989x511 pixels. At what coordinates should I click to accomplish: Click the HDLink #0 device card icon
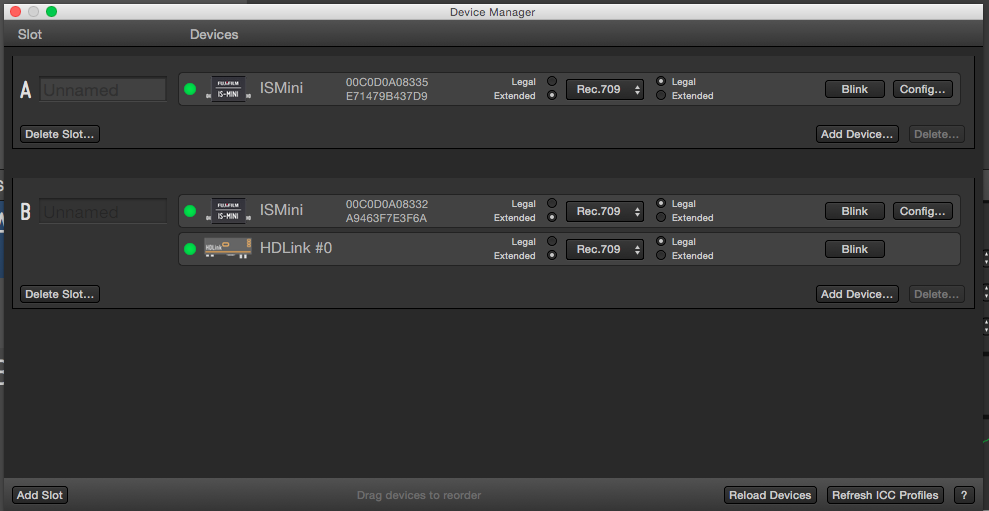pos(225,249)
